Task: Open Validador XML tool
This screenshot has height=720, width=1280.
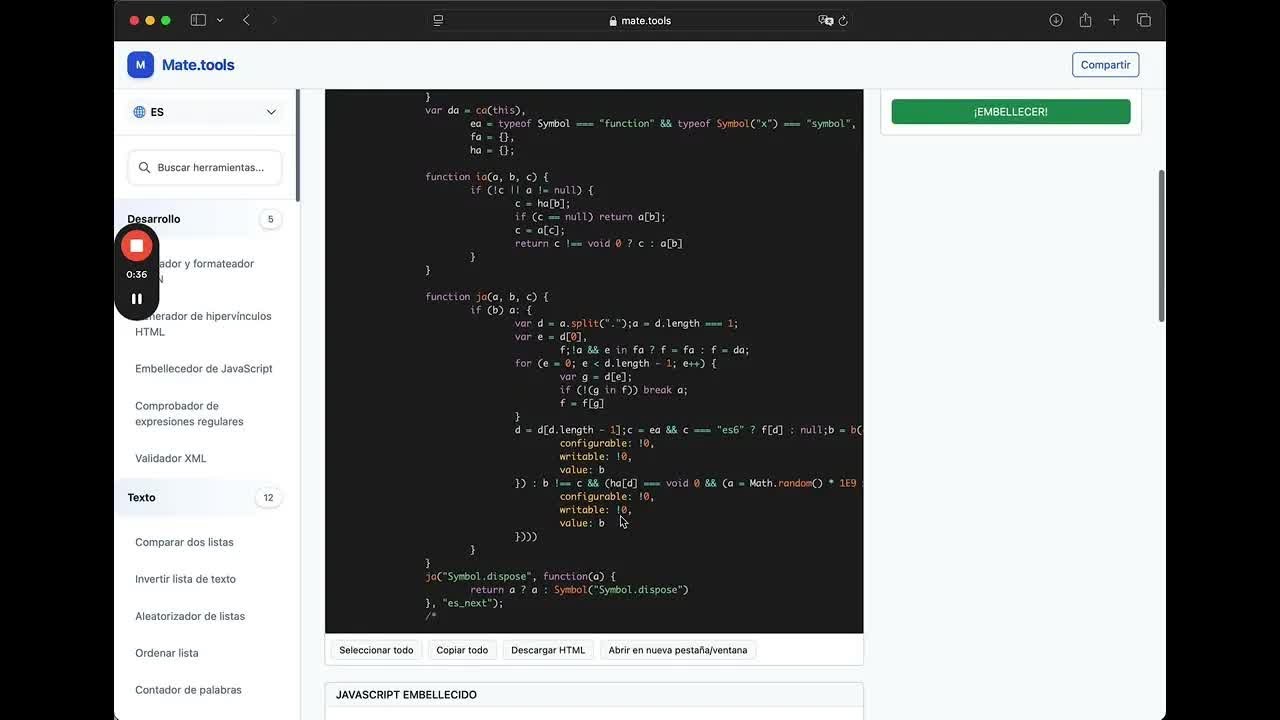Action: point(171,458)
